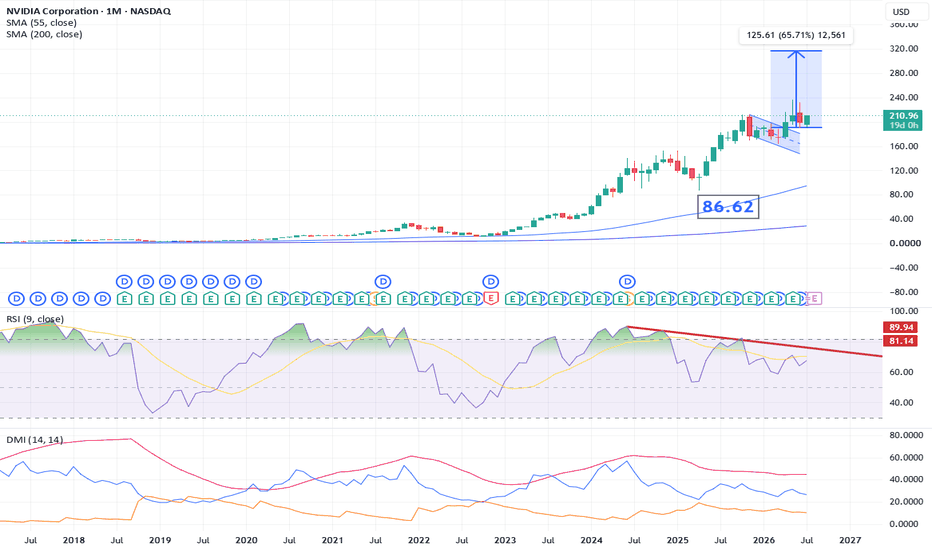Click the orange split marker near mid-2024
This screenshot has width=932, height=550.
coord(630,298)
